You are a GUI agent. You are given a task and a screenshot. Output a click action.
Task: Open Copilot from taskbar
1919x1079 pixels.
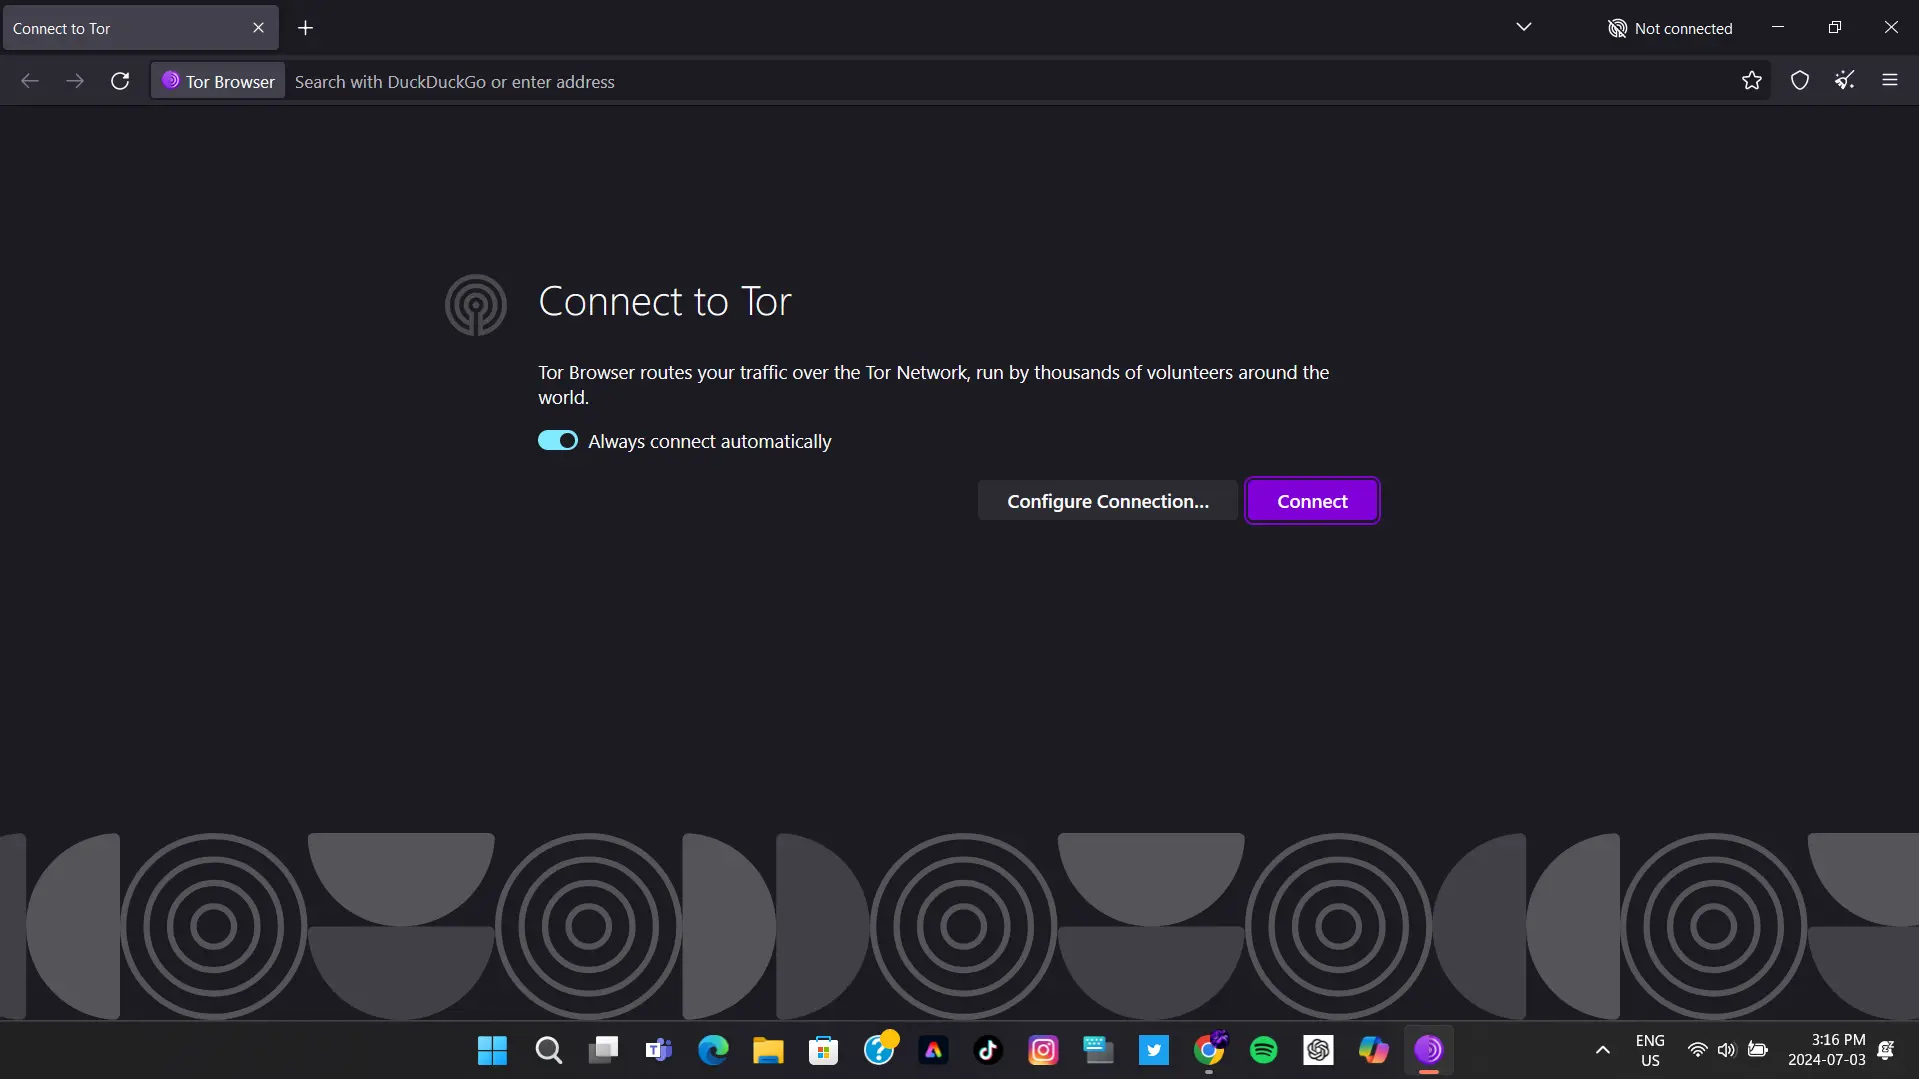[x=1373, y=1050]
